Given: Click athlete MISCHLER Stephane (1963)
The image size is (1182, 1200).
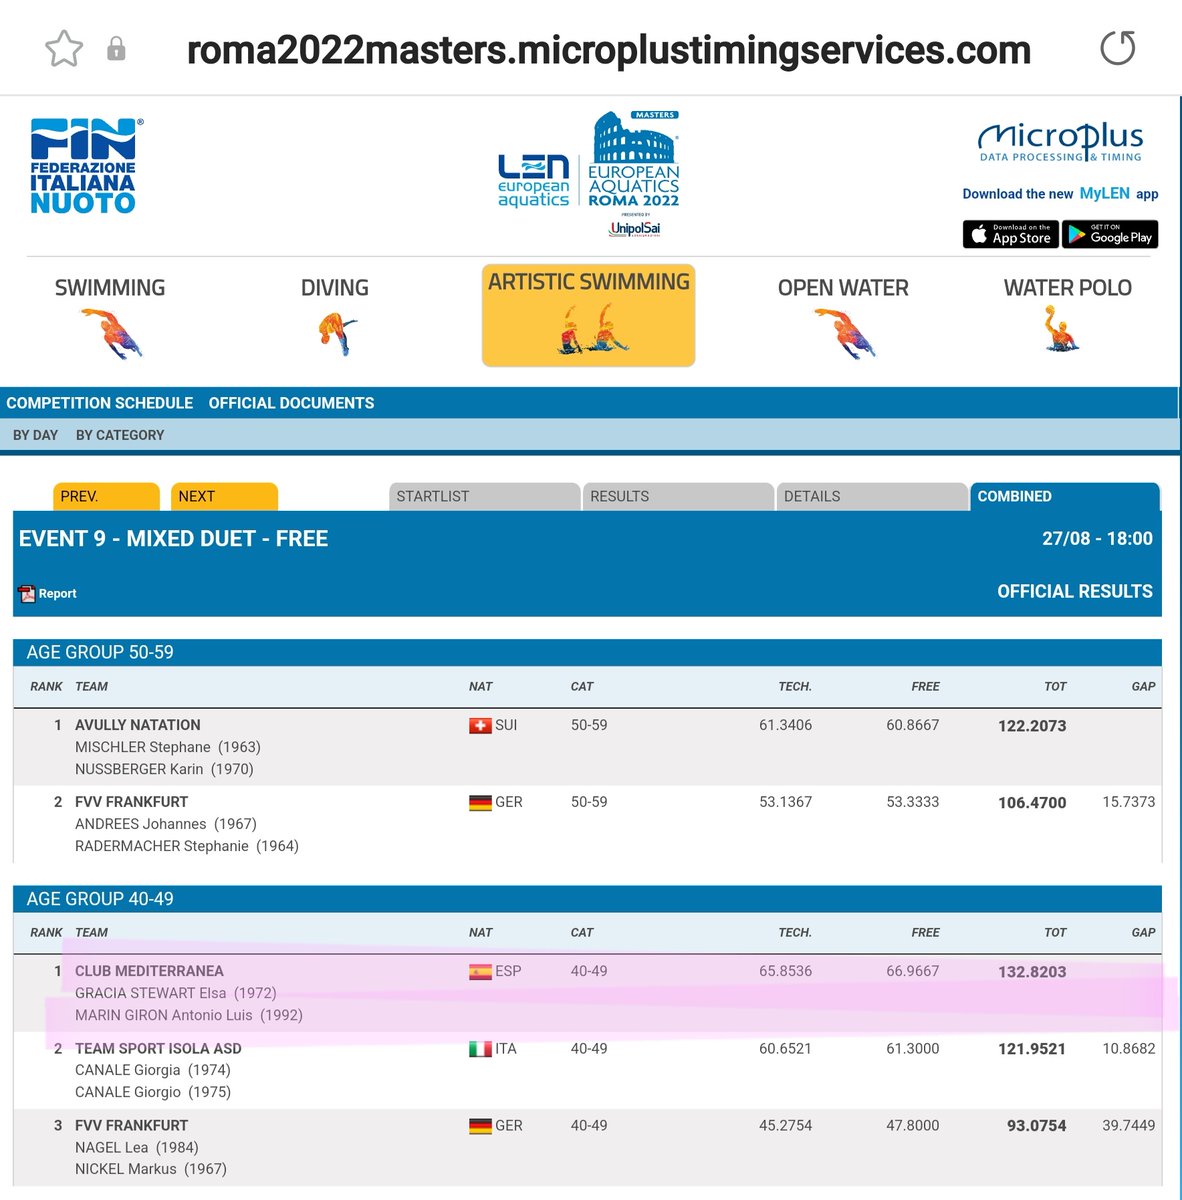Looking at the screenshot, I should point(168,747).
